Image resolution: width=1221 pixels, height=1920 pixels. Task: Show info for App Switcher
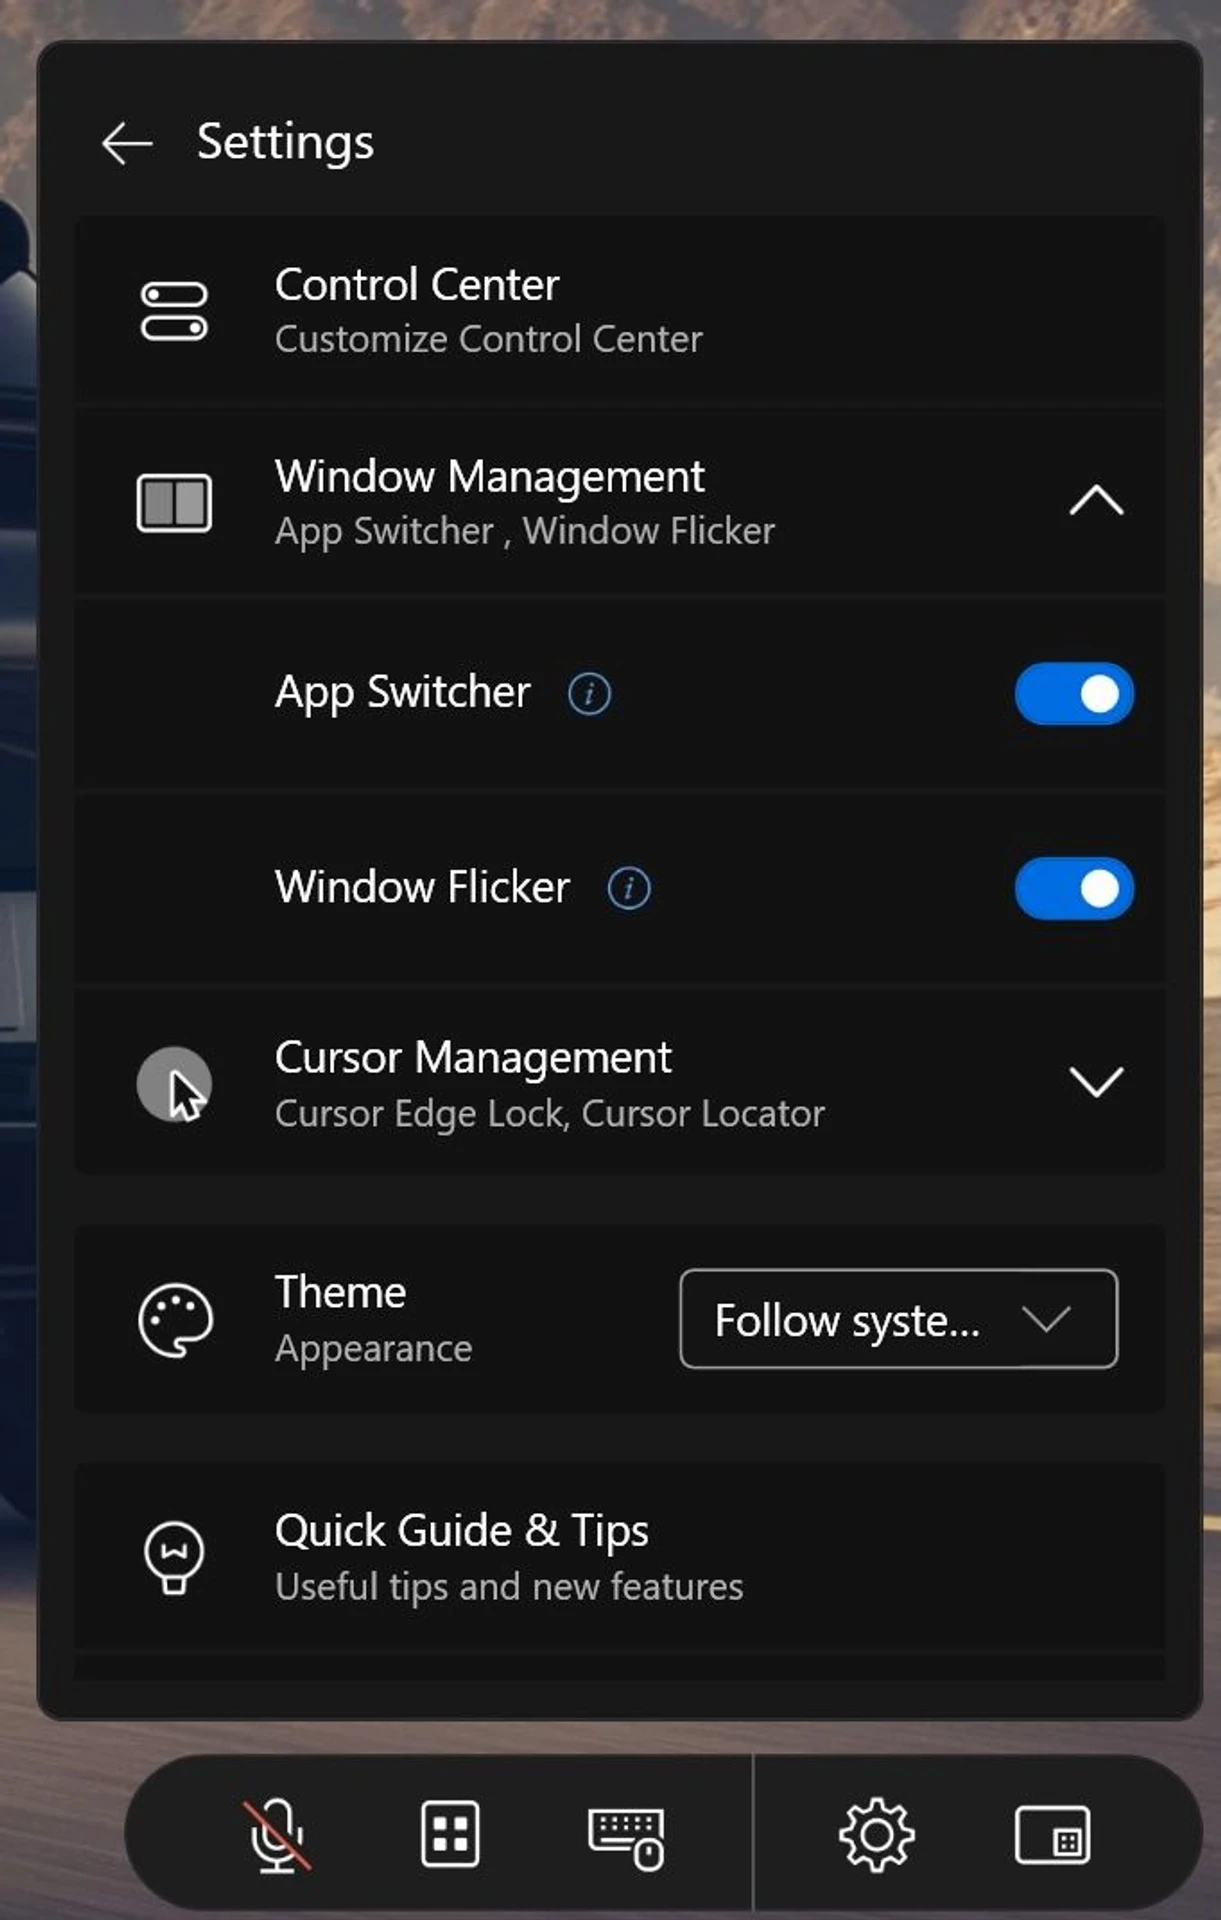pyautogui.click(x=589, y=693)
